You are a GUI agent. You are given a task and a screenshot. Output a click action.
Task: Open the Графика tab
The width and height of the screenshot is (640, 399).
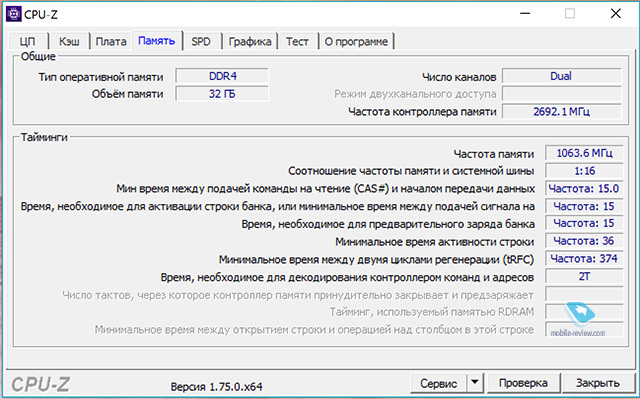click(x=250, y=42)
